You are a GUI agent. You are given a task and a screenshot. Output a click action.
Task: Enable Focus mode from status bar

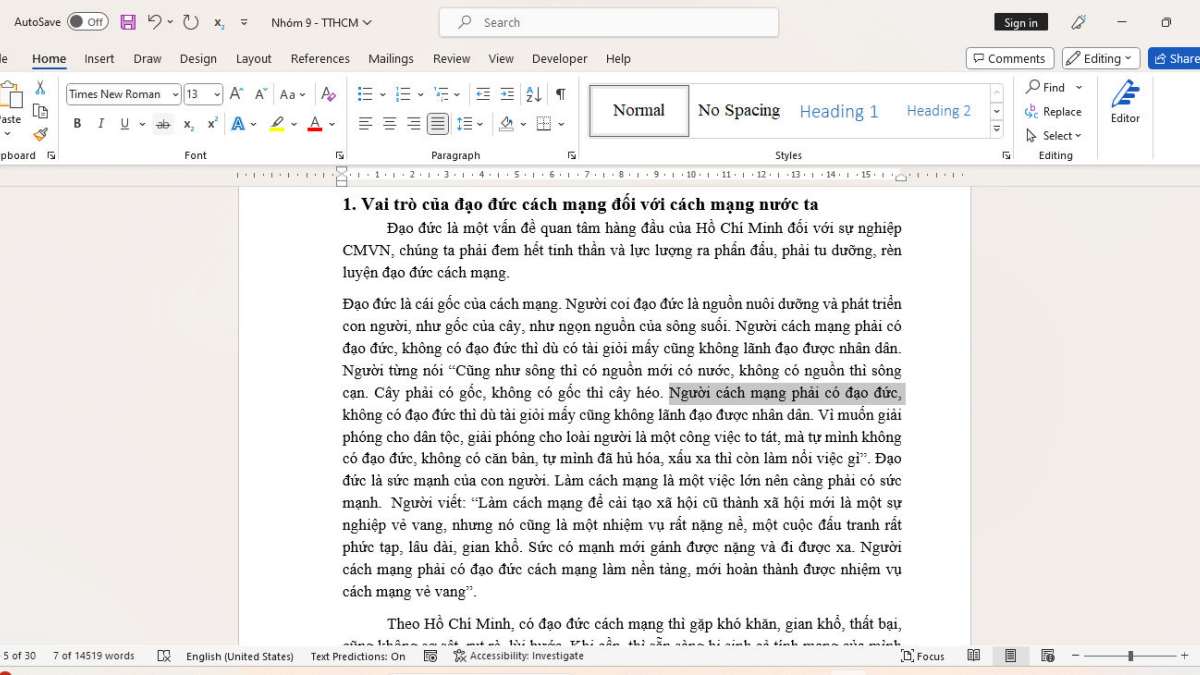923,655
